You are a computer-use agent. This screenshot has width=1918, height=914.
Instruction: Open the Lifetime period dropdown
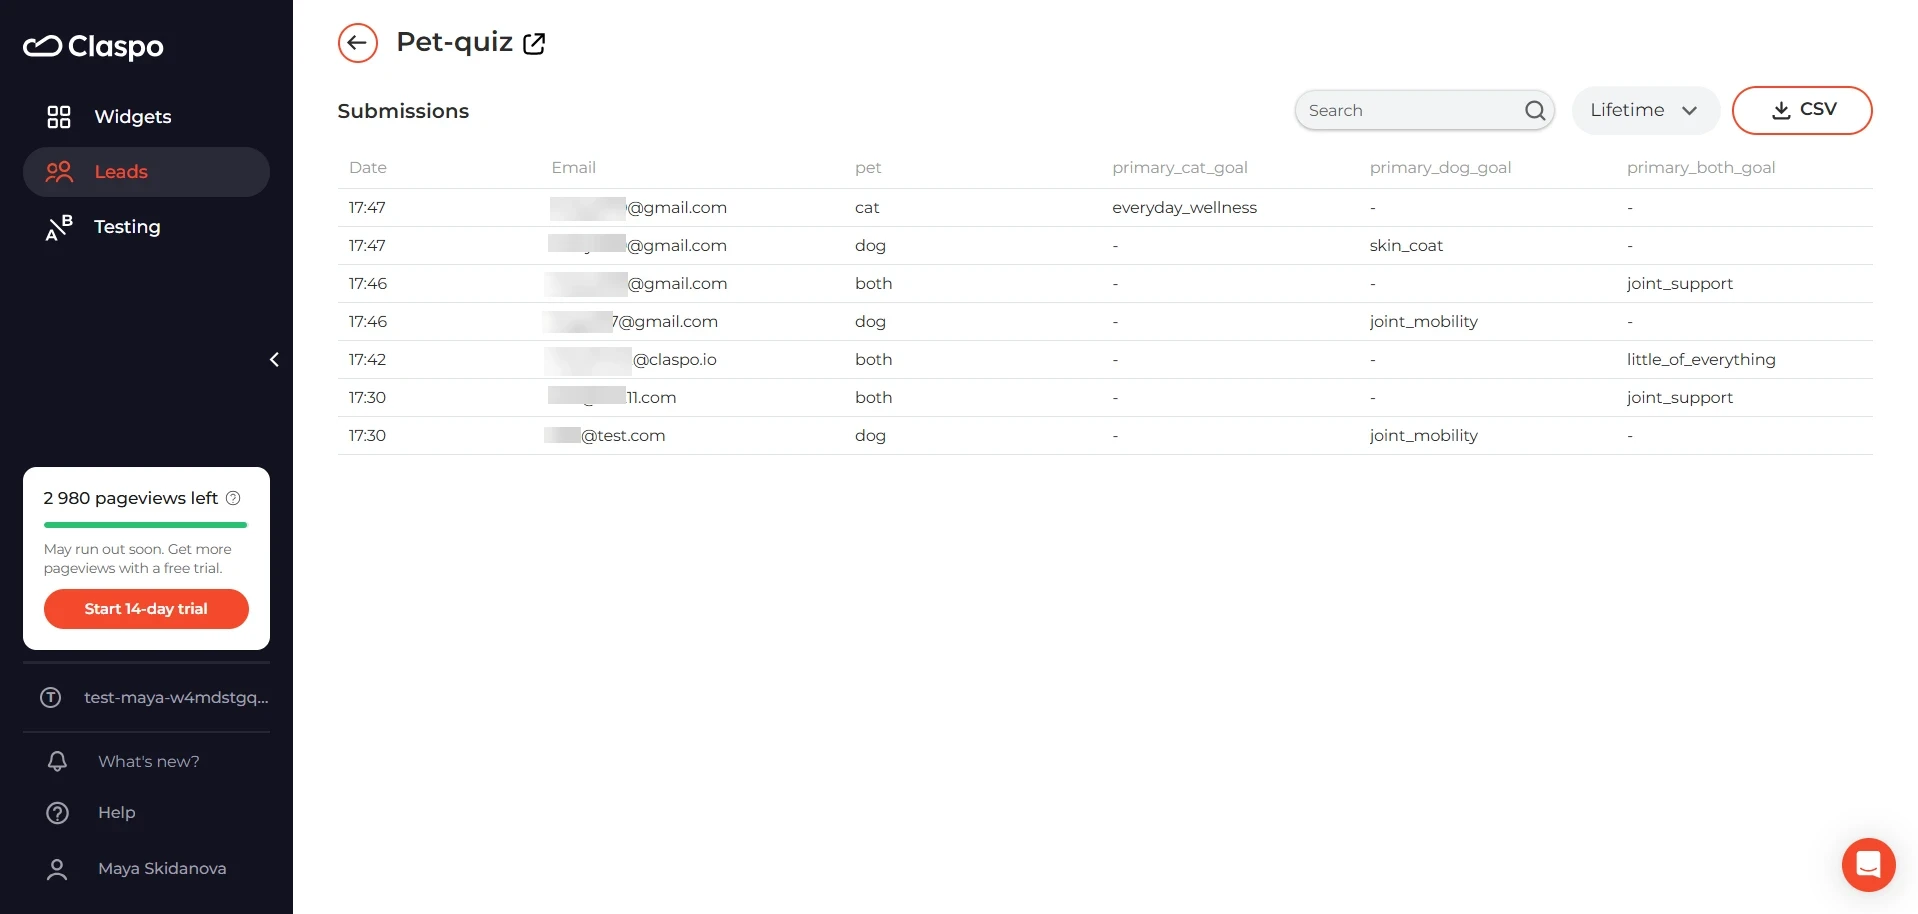point(1646,110)
